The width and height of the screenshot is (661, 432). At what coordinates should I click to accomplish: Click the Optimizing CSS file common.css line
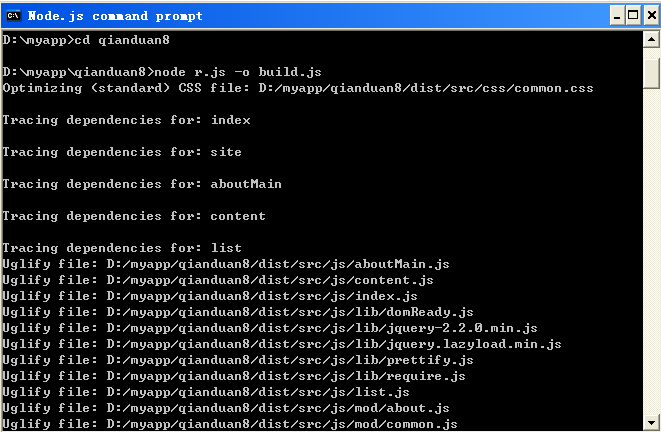pyautogui.click(x=298, y=88)
